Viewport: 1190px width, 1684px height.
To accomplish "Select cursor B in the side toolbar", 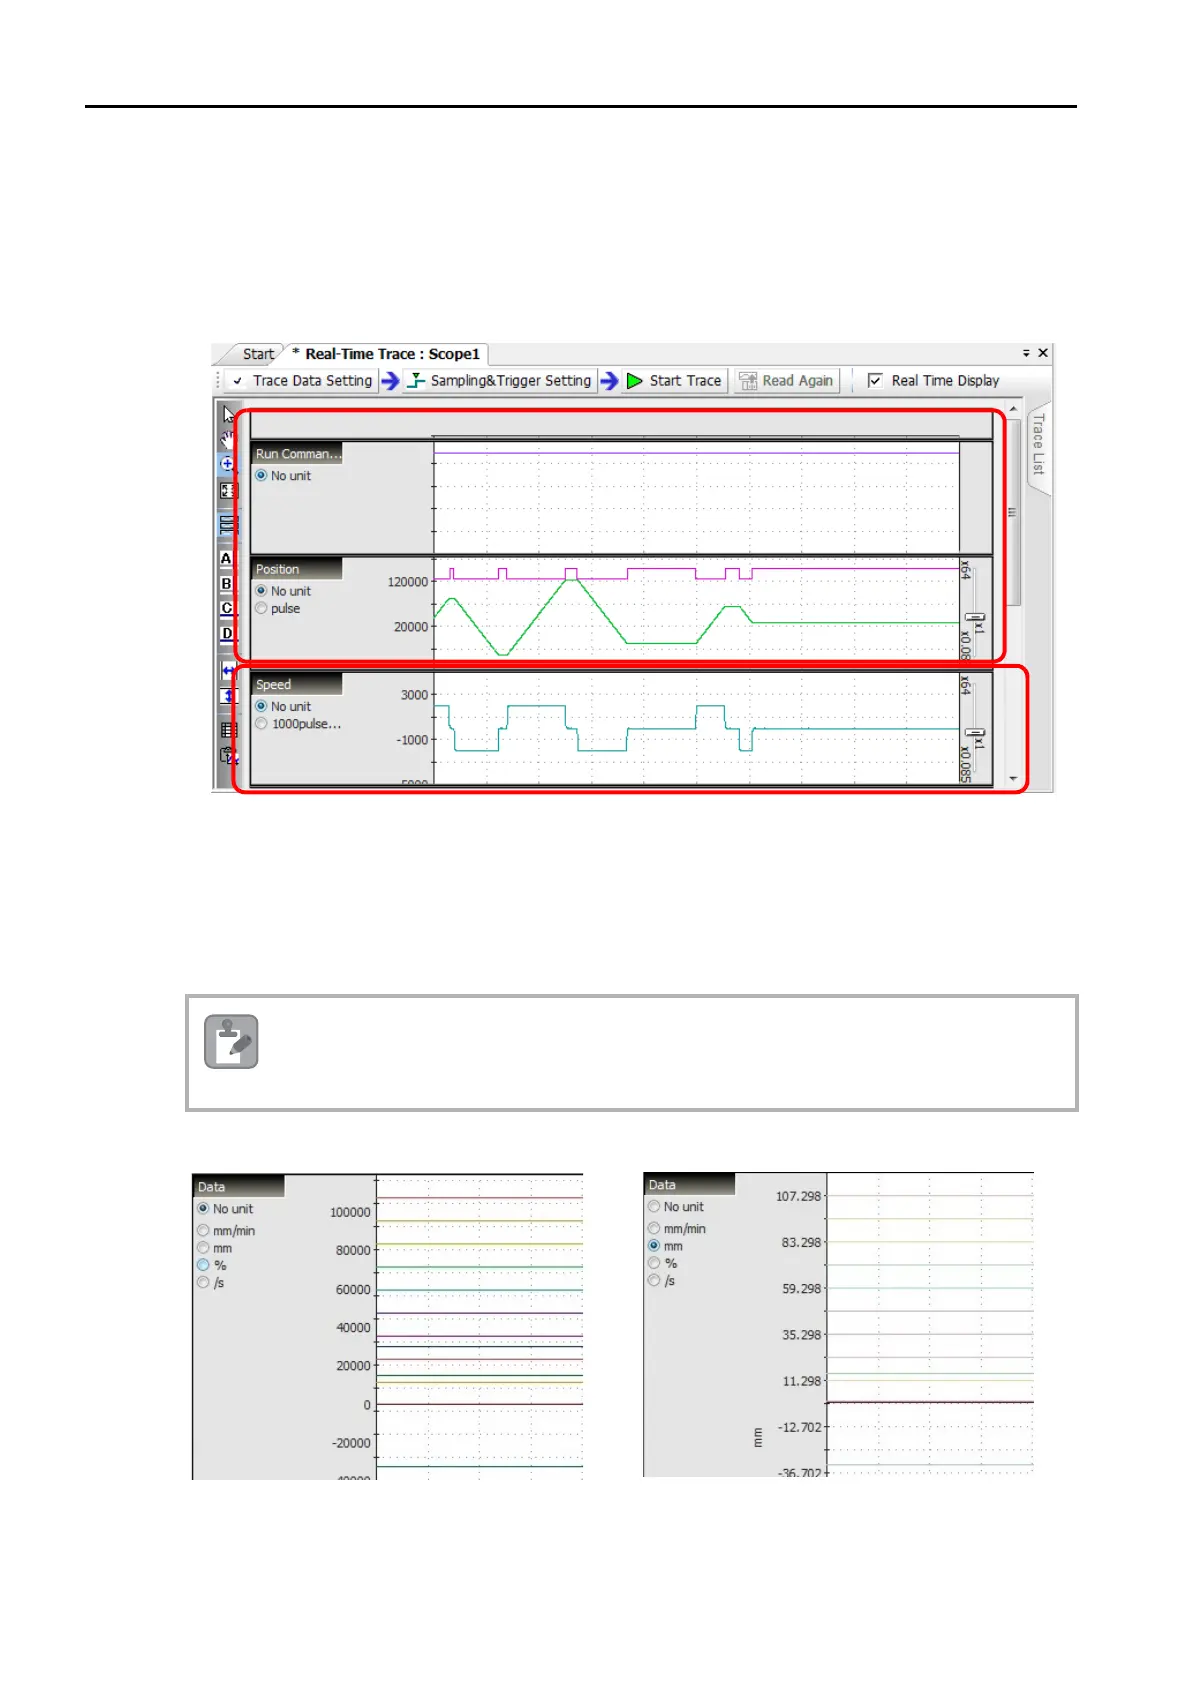I will tap(227, 584).
